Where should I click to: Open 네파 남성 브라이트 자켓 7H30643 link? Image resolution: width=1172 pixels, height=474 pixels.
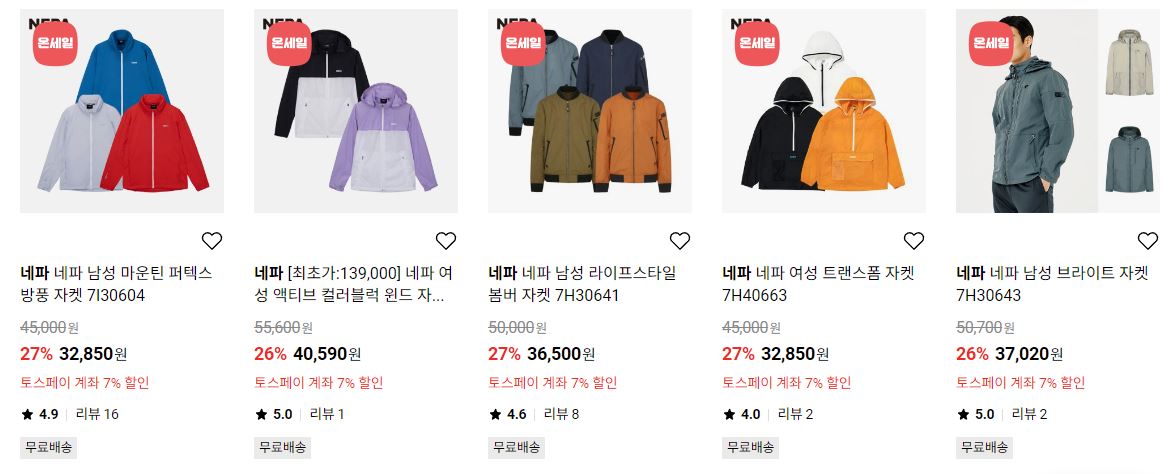(1052, 284)
